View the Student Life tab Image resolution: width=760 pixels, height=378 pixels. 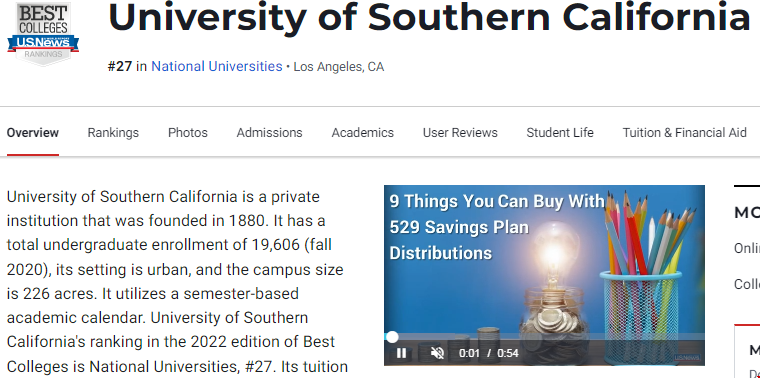pos(560,133)
